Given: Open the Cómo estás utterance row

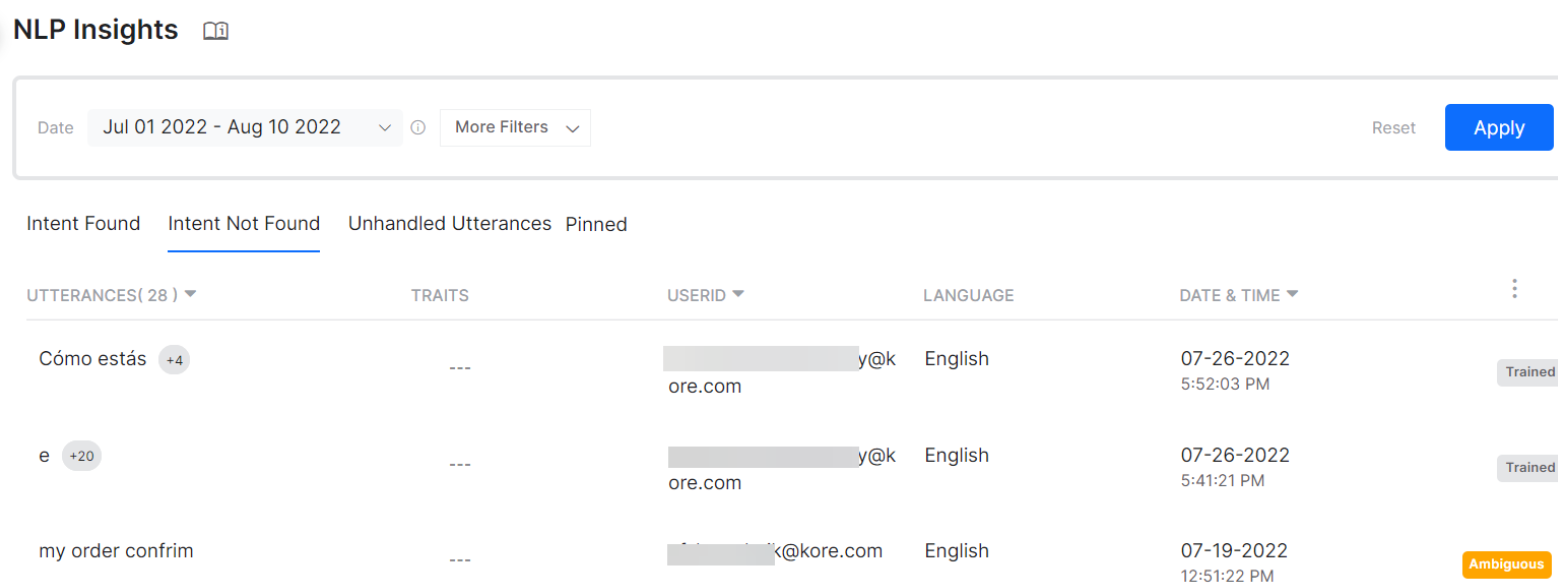Looking at the screenshot, I should point(92,359).
